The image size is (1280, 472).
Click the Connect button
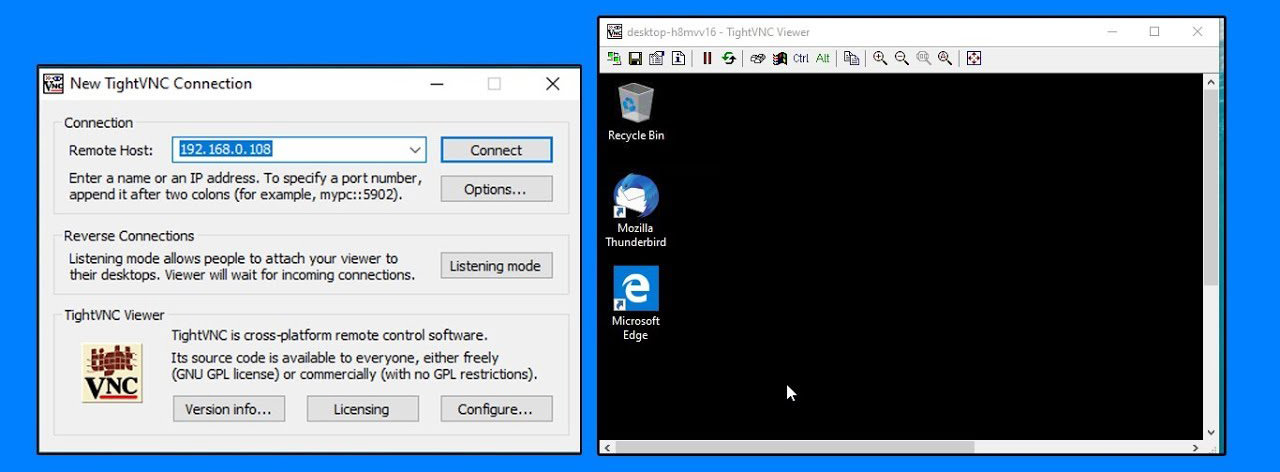(x=496, y=150)
